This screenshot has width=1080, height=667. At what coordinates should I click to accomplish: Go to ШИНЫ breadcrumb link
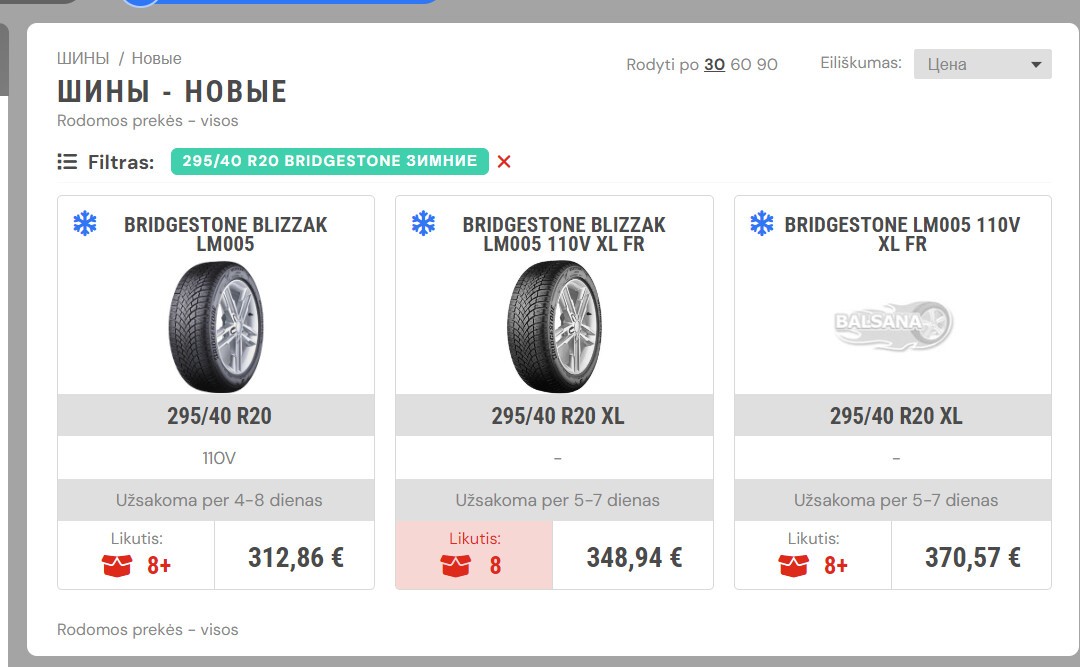point(83,59)
